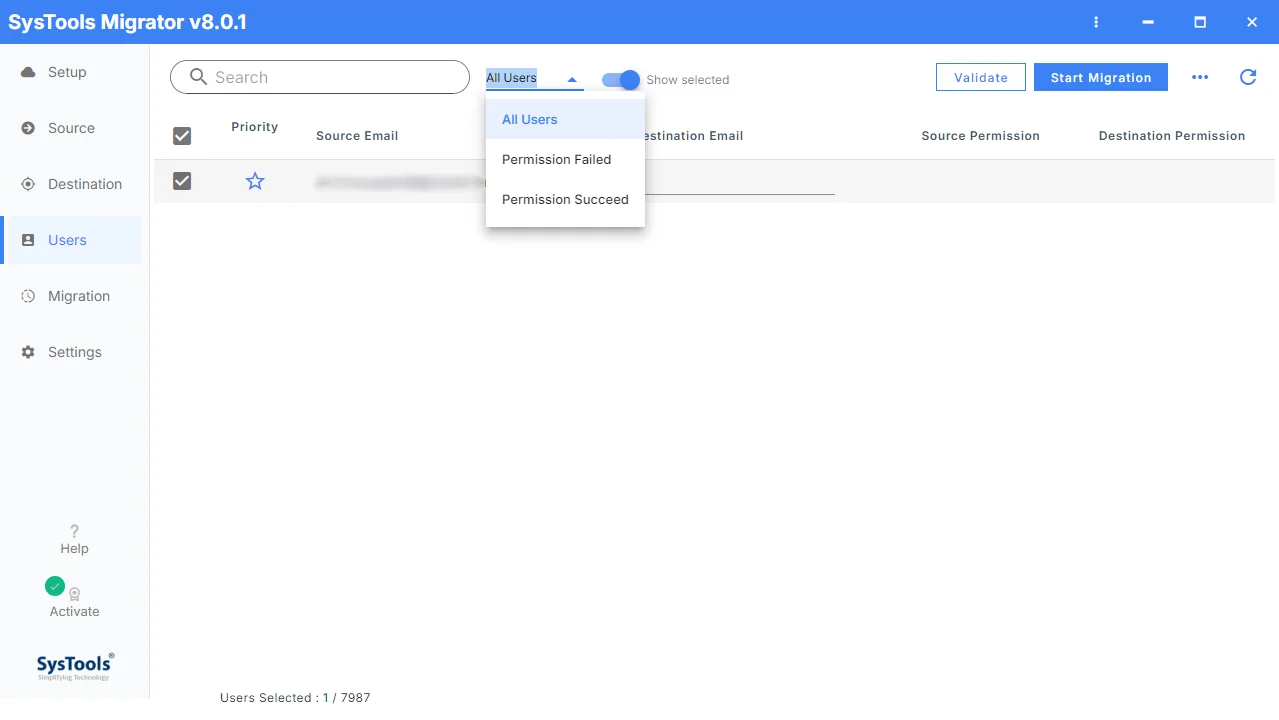Screen dimensions: 1279x720
Task: Turn off the Show selected switch
Action: click(620, 80)
